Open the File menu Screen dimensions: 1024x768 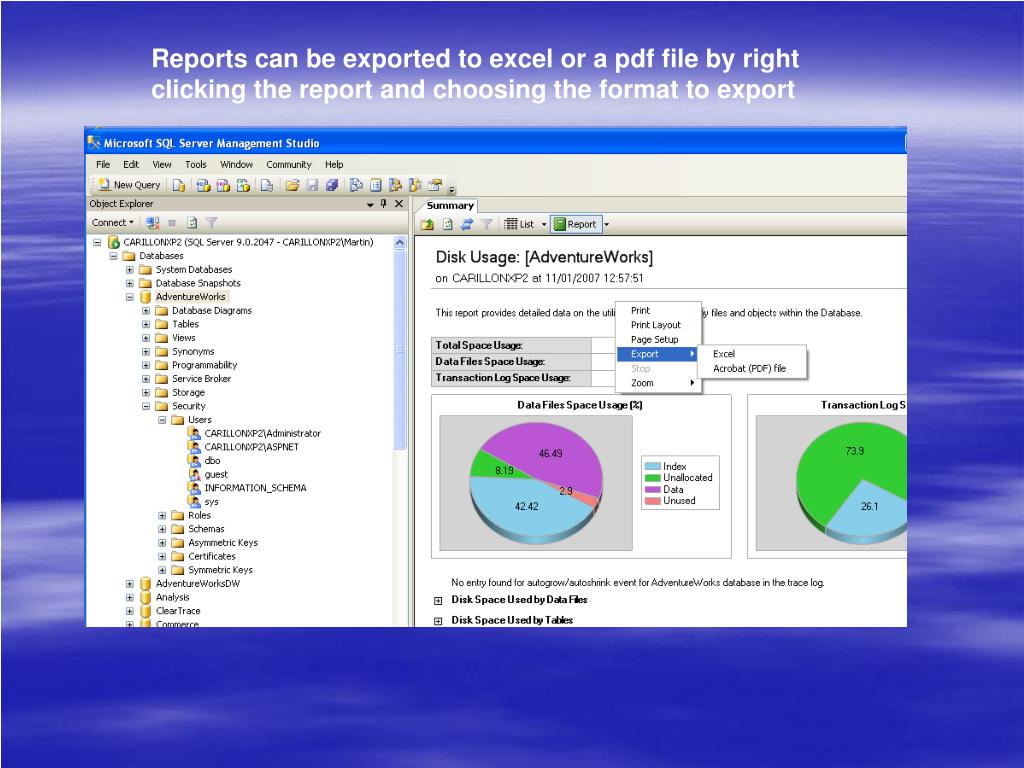(x=103, y=165)
